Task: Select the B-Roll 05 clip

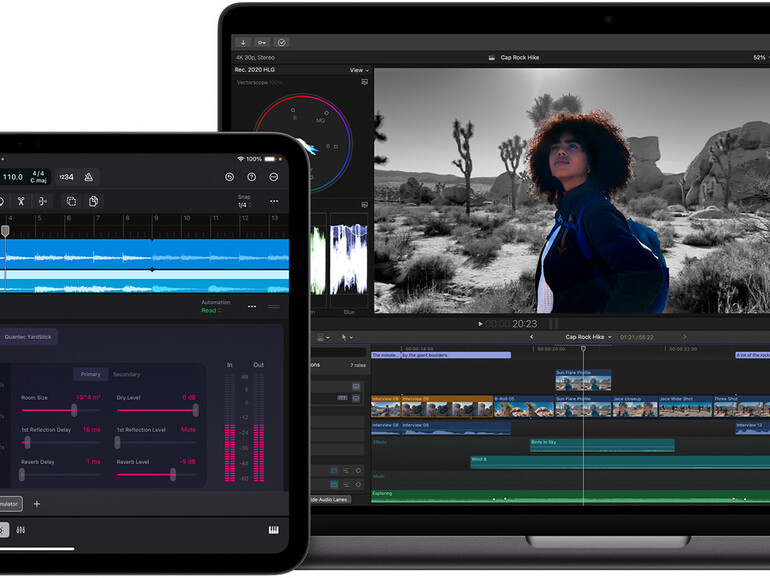Action: point(524,407)
